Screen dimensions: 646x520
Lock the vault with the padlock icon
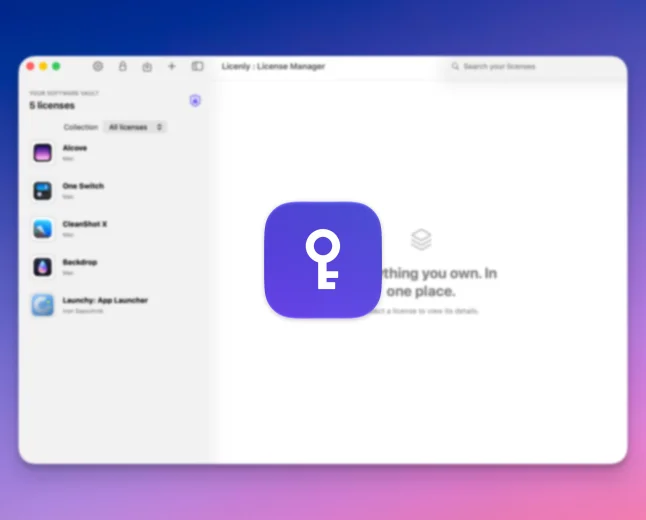click(122, 66)
